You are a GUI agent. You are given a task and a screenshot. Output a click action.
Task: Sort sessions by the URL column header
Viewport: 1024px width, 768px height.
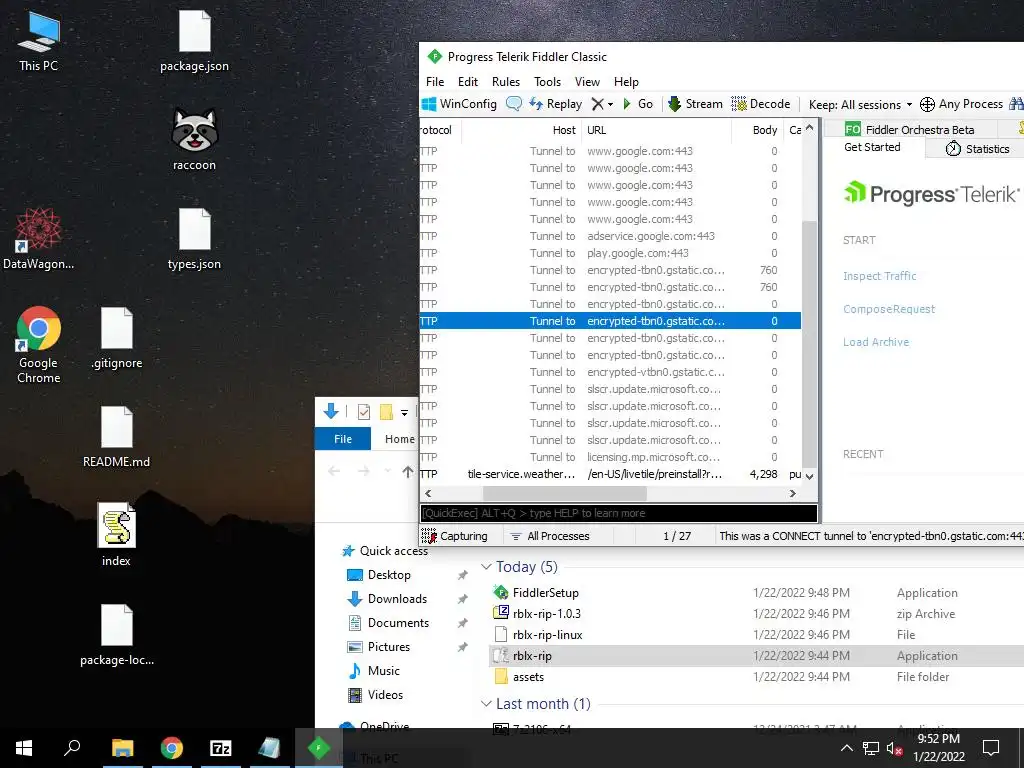coord(656,130)
